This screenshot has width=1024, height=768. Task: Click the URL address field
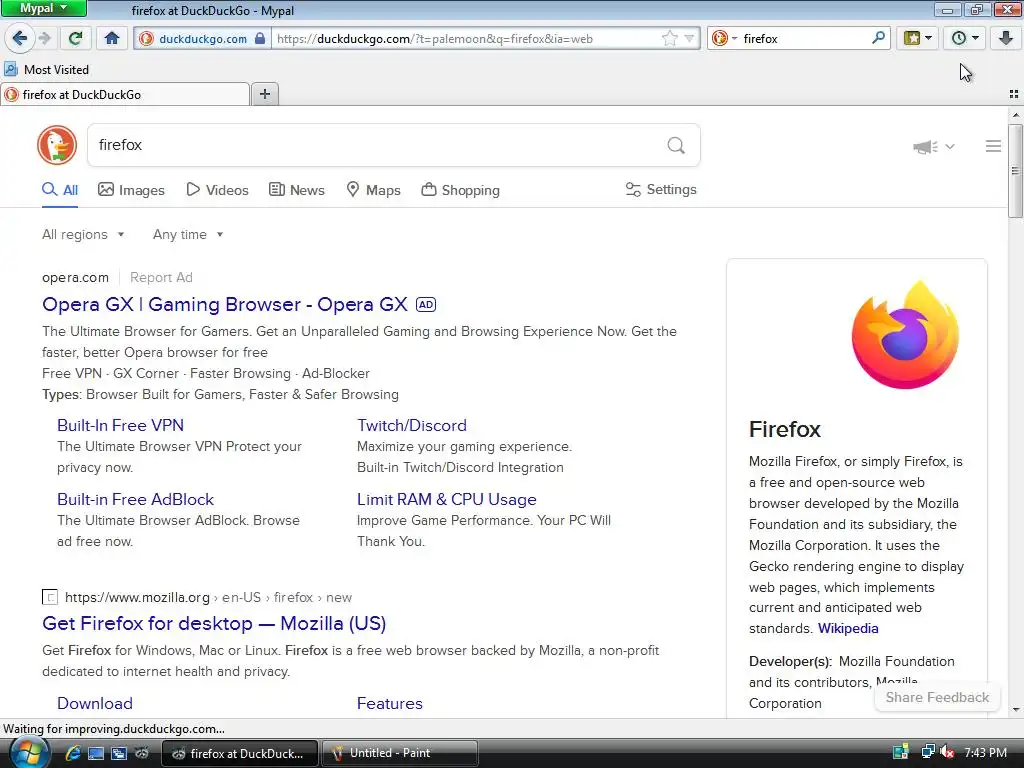[464, 39]
